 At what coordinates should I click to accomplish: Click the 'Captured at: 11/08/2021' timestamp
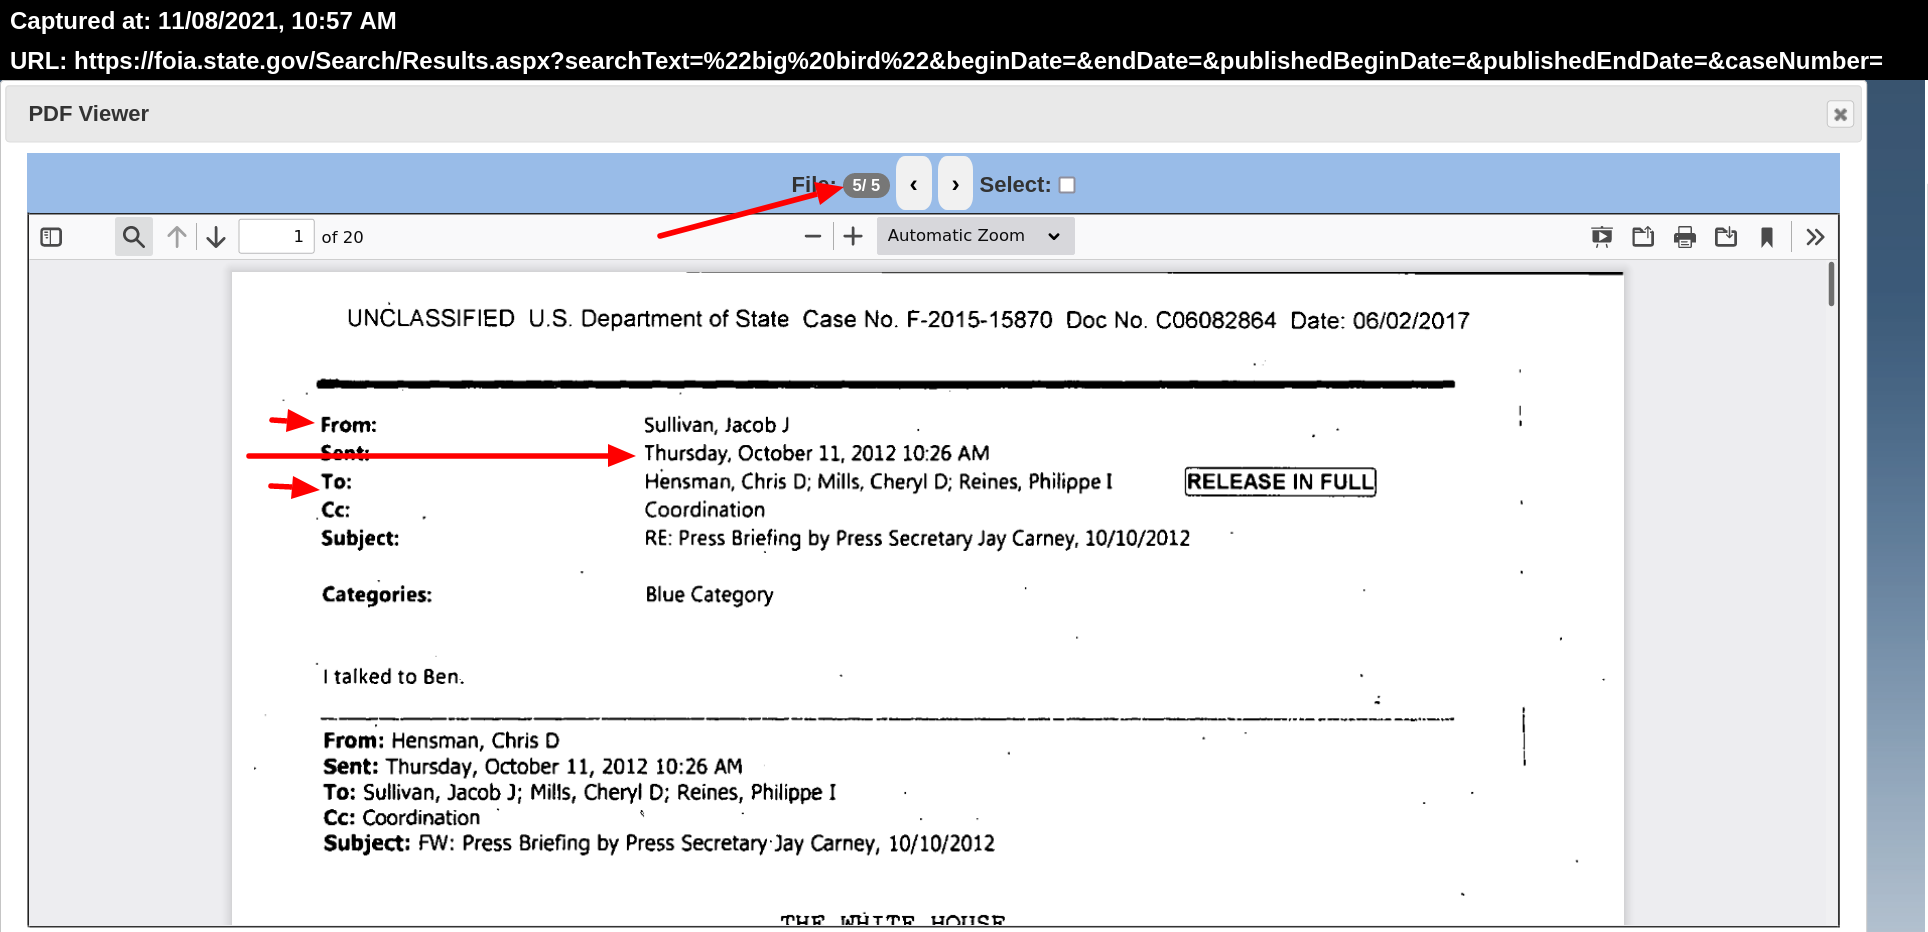203,21
